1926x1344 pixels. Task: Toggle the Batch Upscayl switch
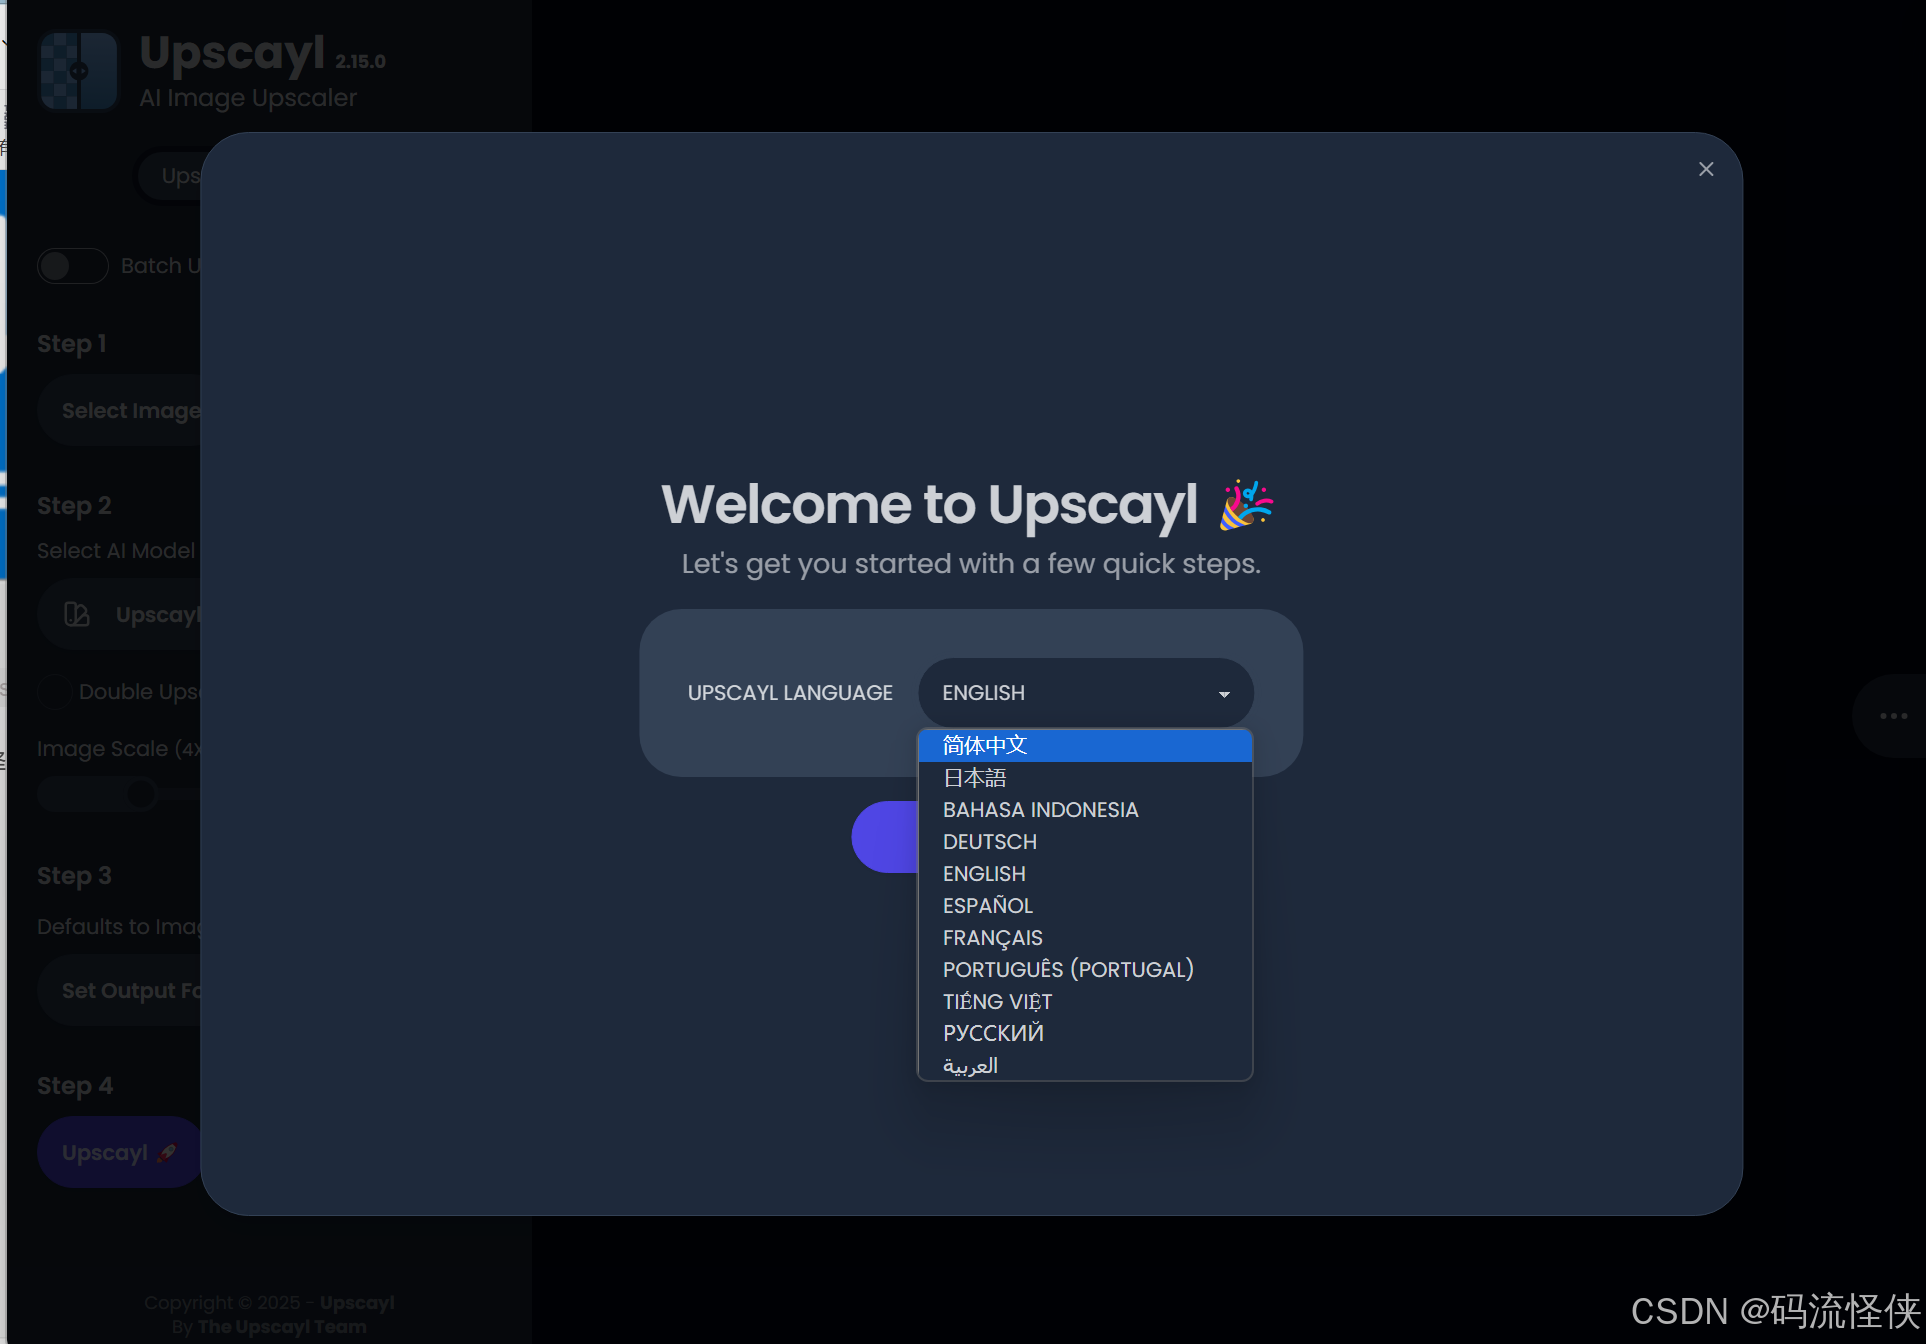(72, 266)
